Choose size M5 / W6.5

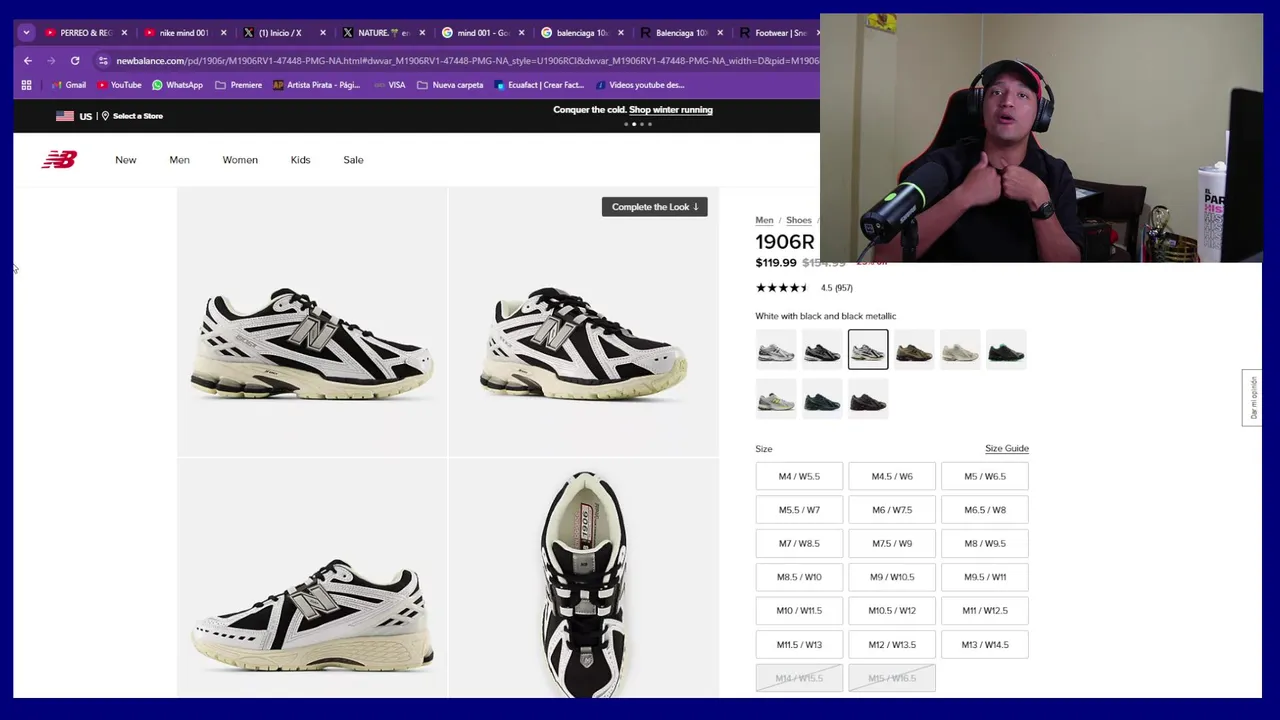[x=985, y=477]
